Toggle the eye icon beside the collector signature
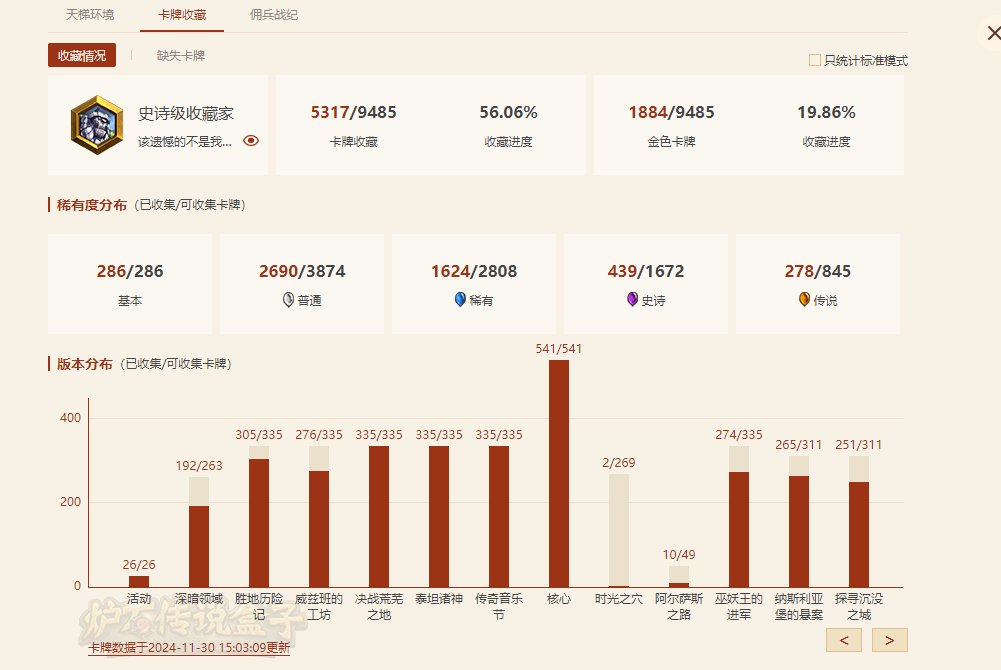Screen dimensions: 1001x670 [x=251, y=141]
